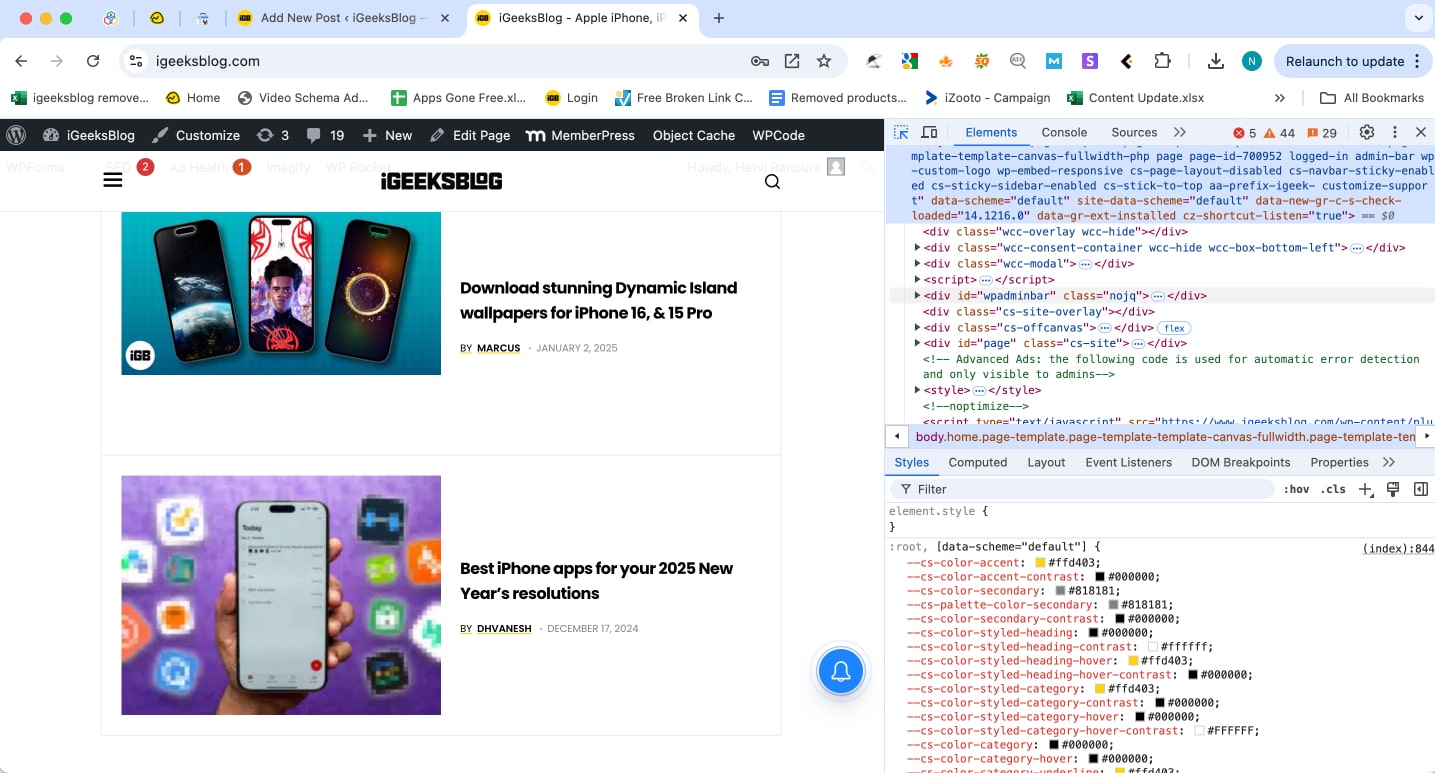Click the Styles filter input field
The width and height of the screenshot is (1435, 773).
click(x=1084, y=489)
